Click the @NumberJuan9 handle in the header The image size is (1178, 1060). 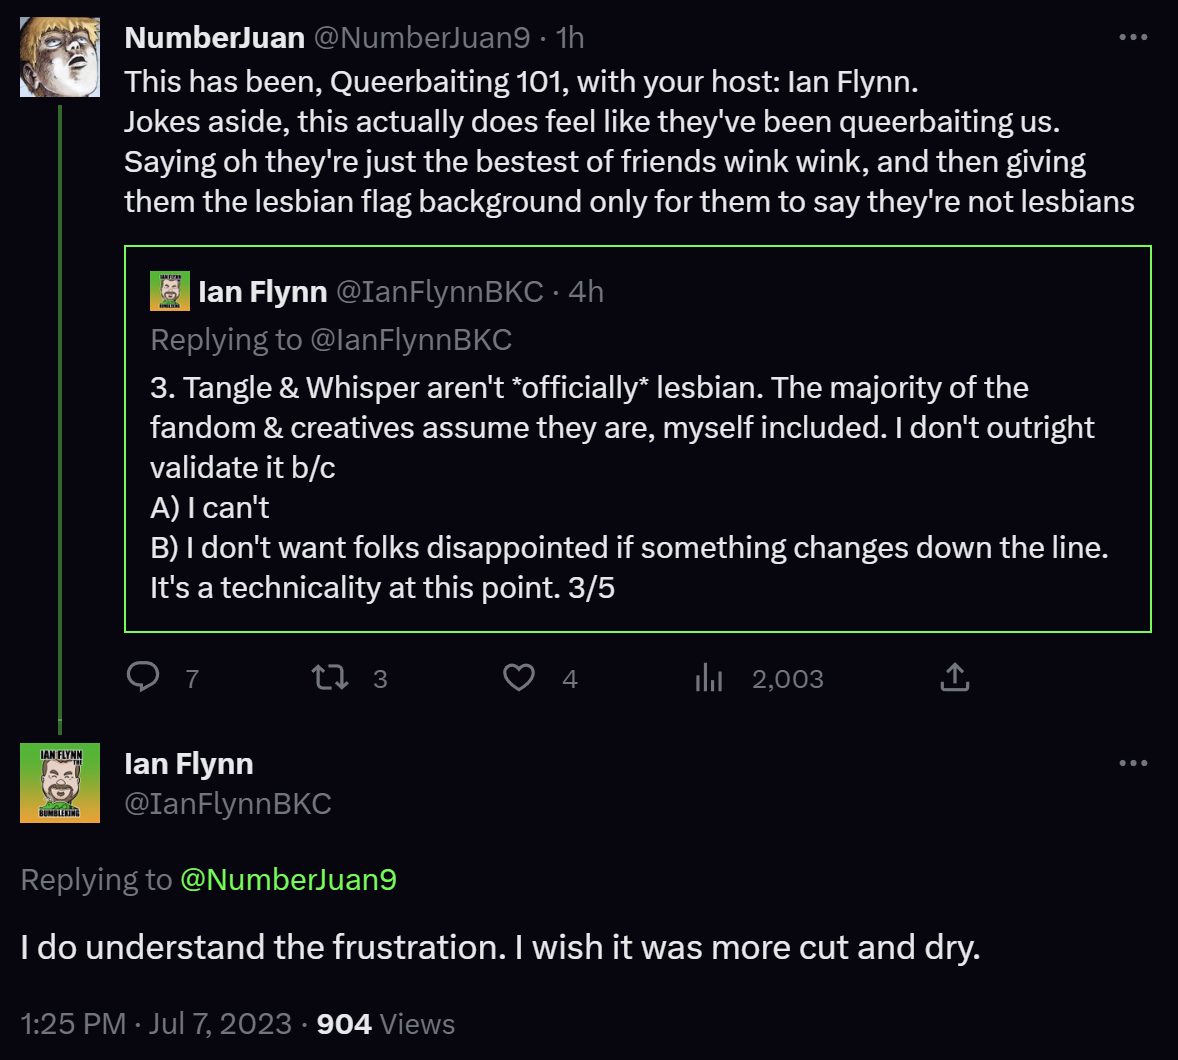pos(422,38)
